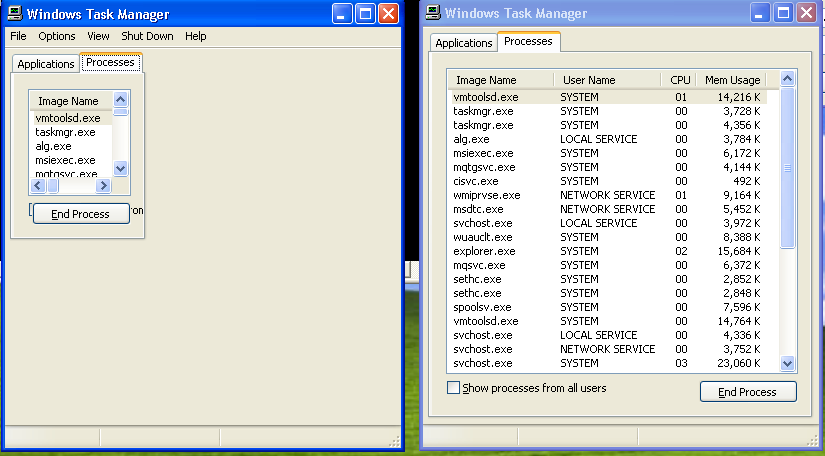This screenshot has height=456, width=825.
Task: Select svchost.exe row using 4,336 K
Action: pos(608,335)
